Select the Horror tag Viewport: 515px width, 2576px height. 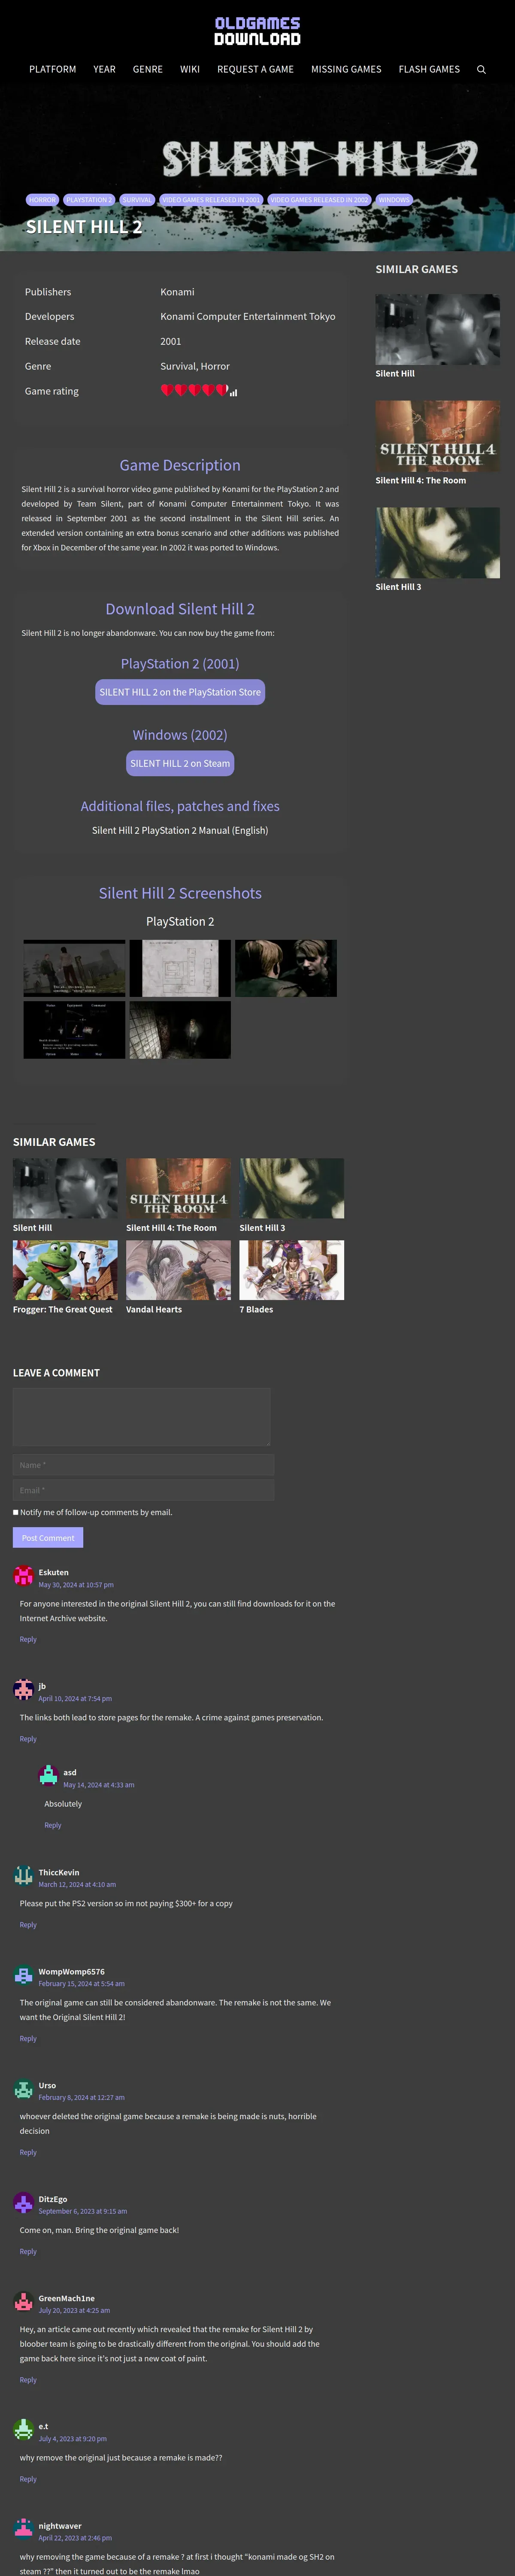[42, 200]
